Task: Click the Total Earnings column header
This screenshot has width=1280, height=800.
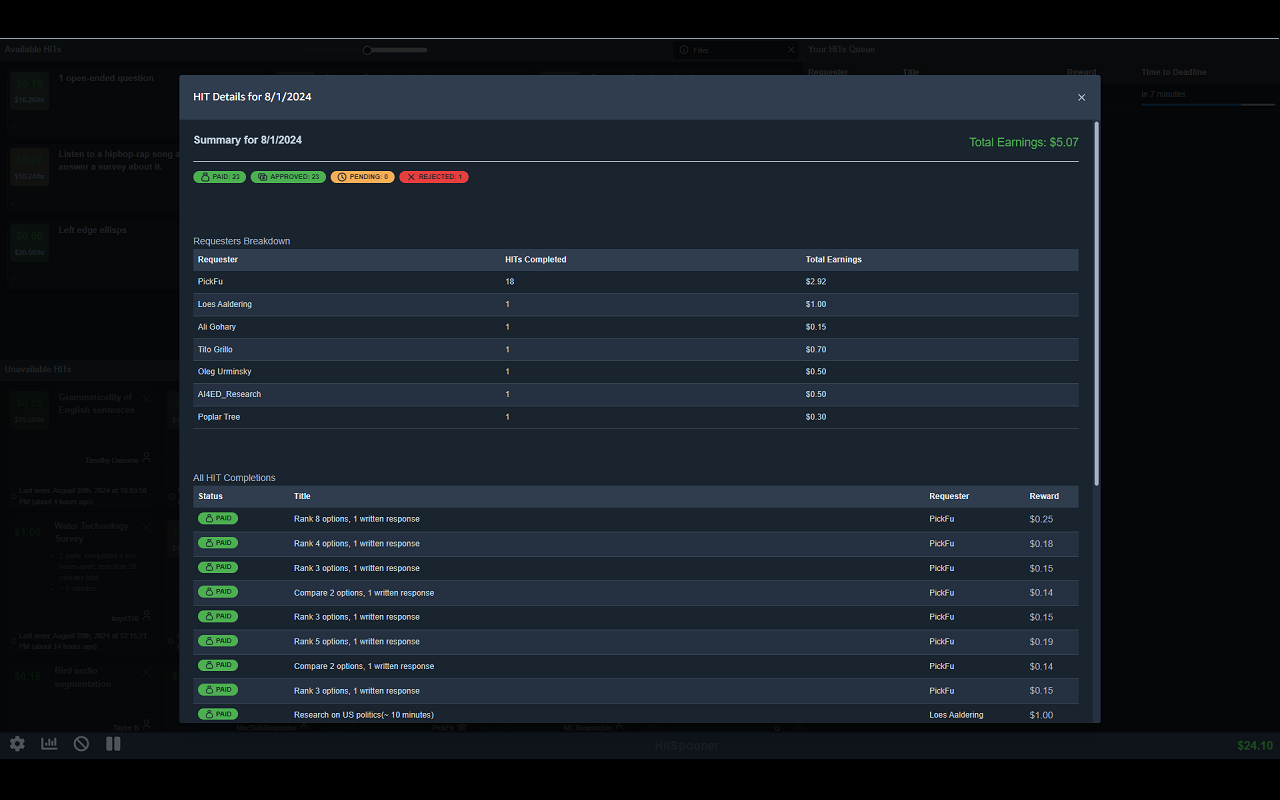Action: [833, 260]
